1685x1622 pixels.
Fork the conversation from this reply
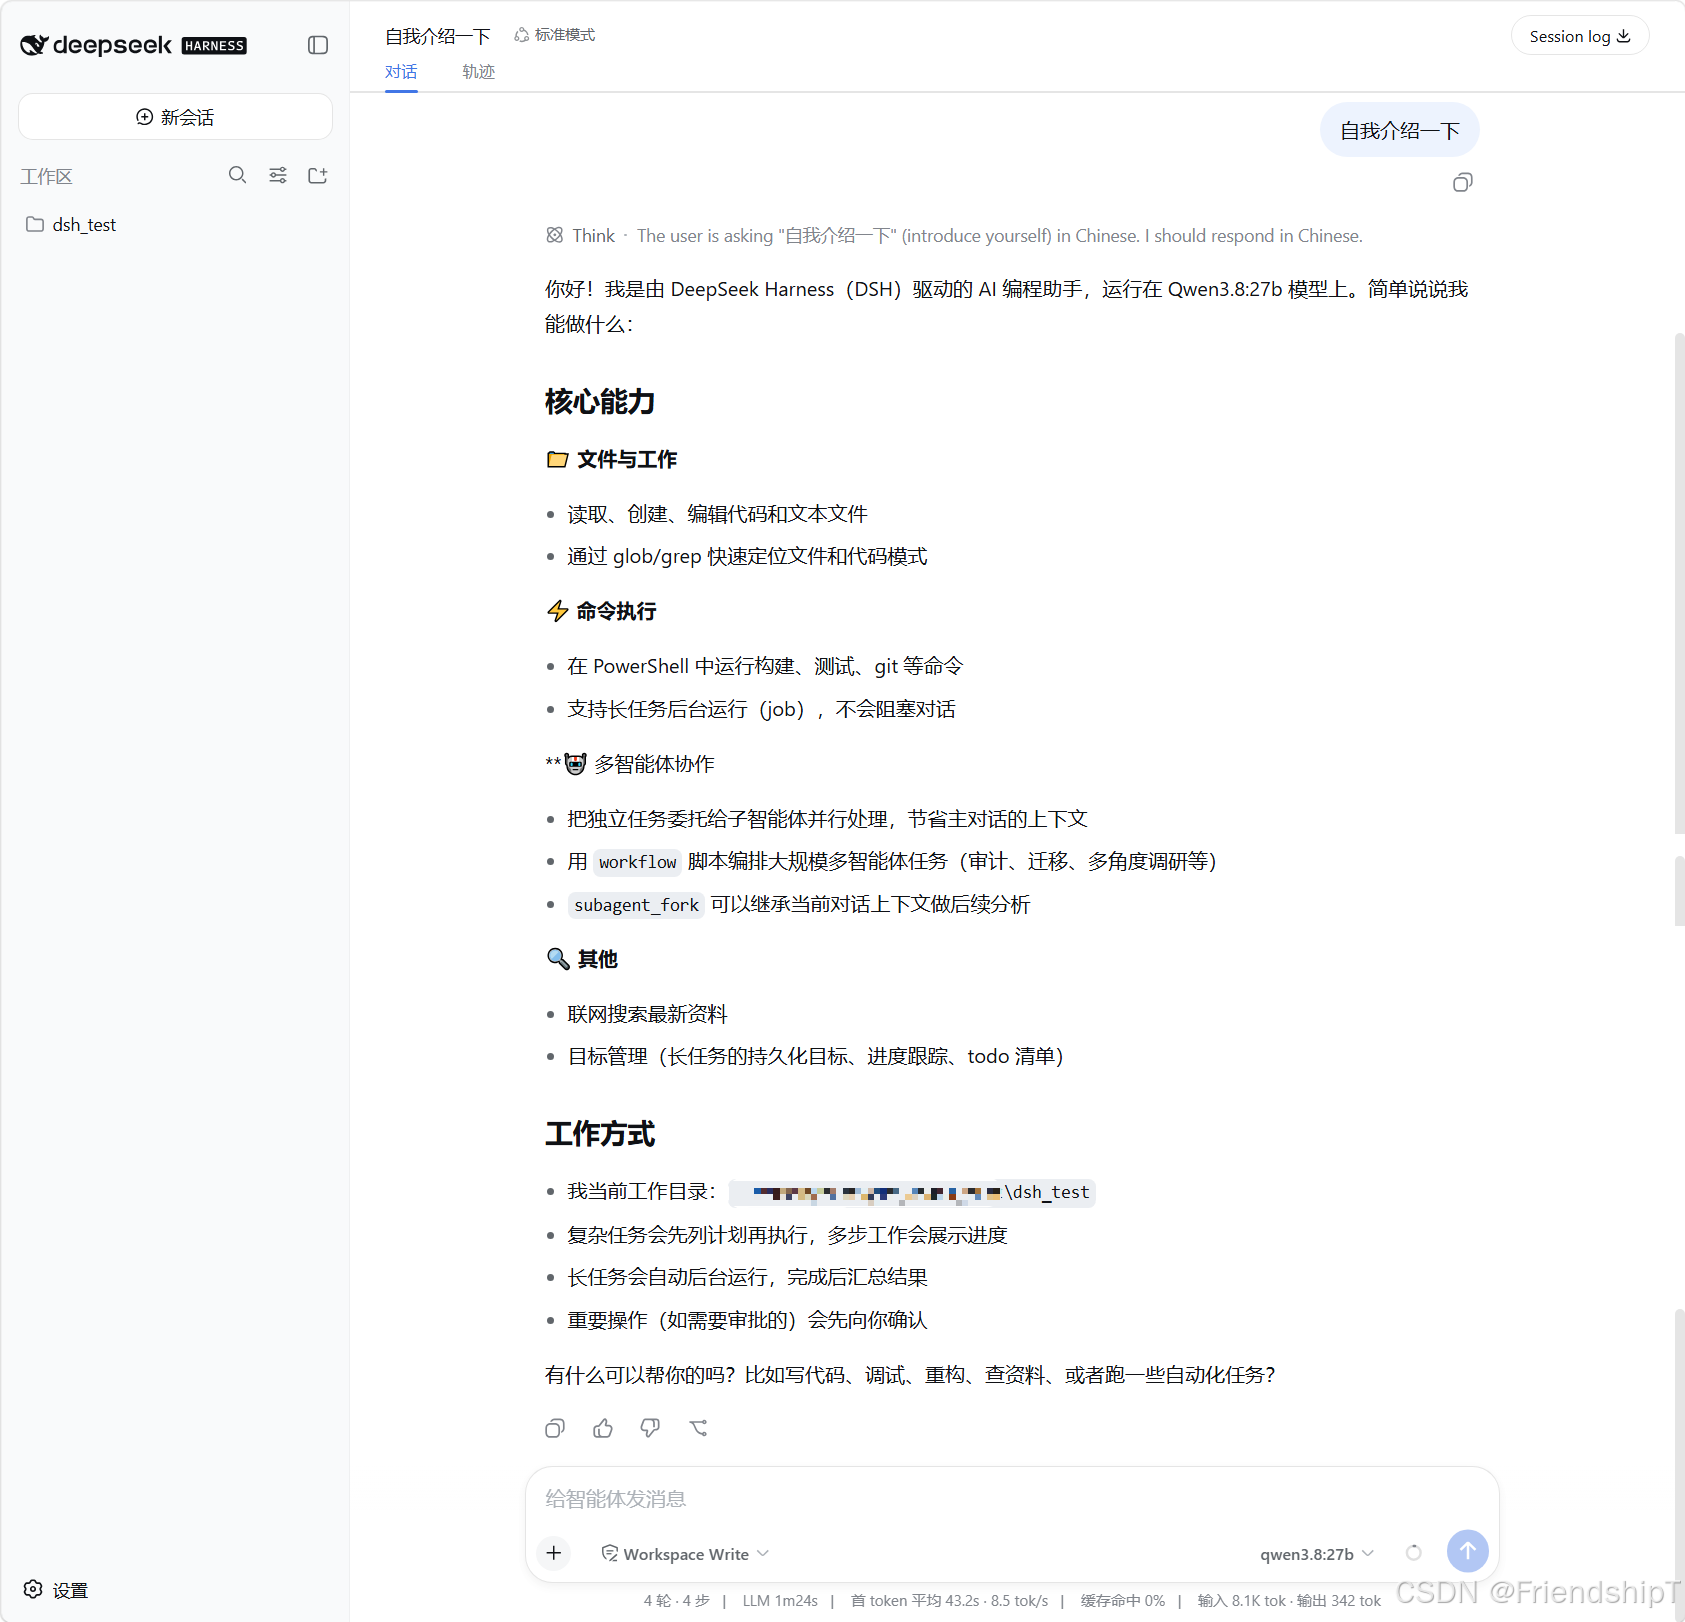click(698, 1428)
